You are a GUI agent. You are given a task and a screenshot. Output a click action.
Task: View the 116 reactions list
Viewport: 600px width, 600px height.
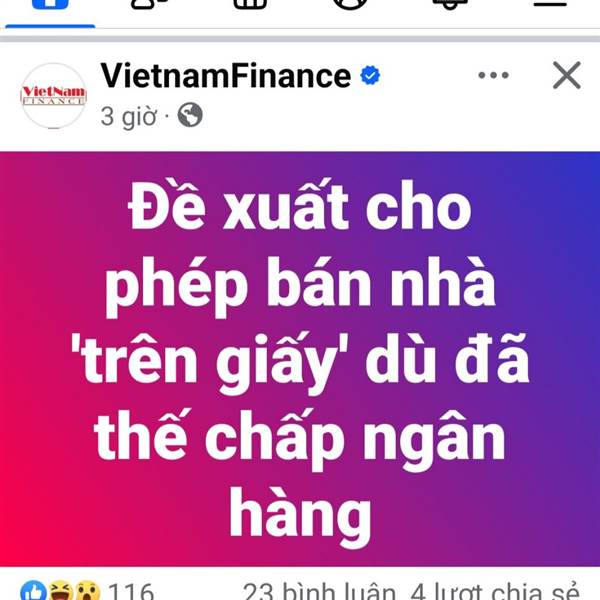(x=131, y=592)
